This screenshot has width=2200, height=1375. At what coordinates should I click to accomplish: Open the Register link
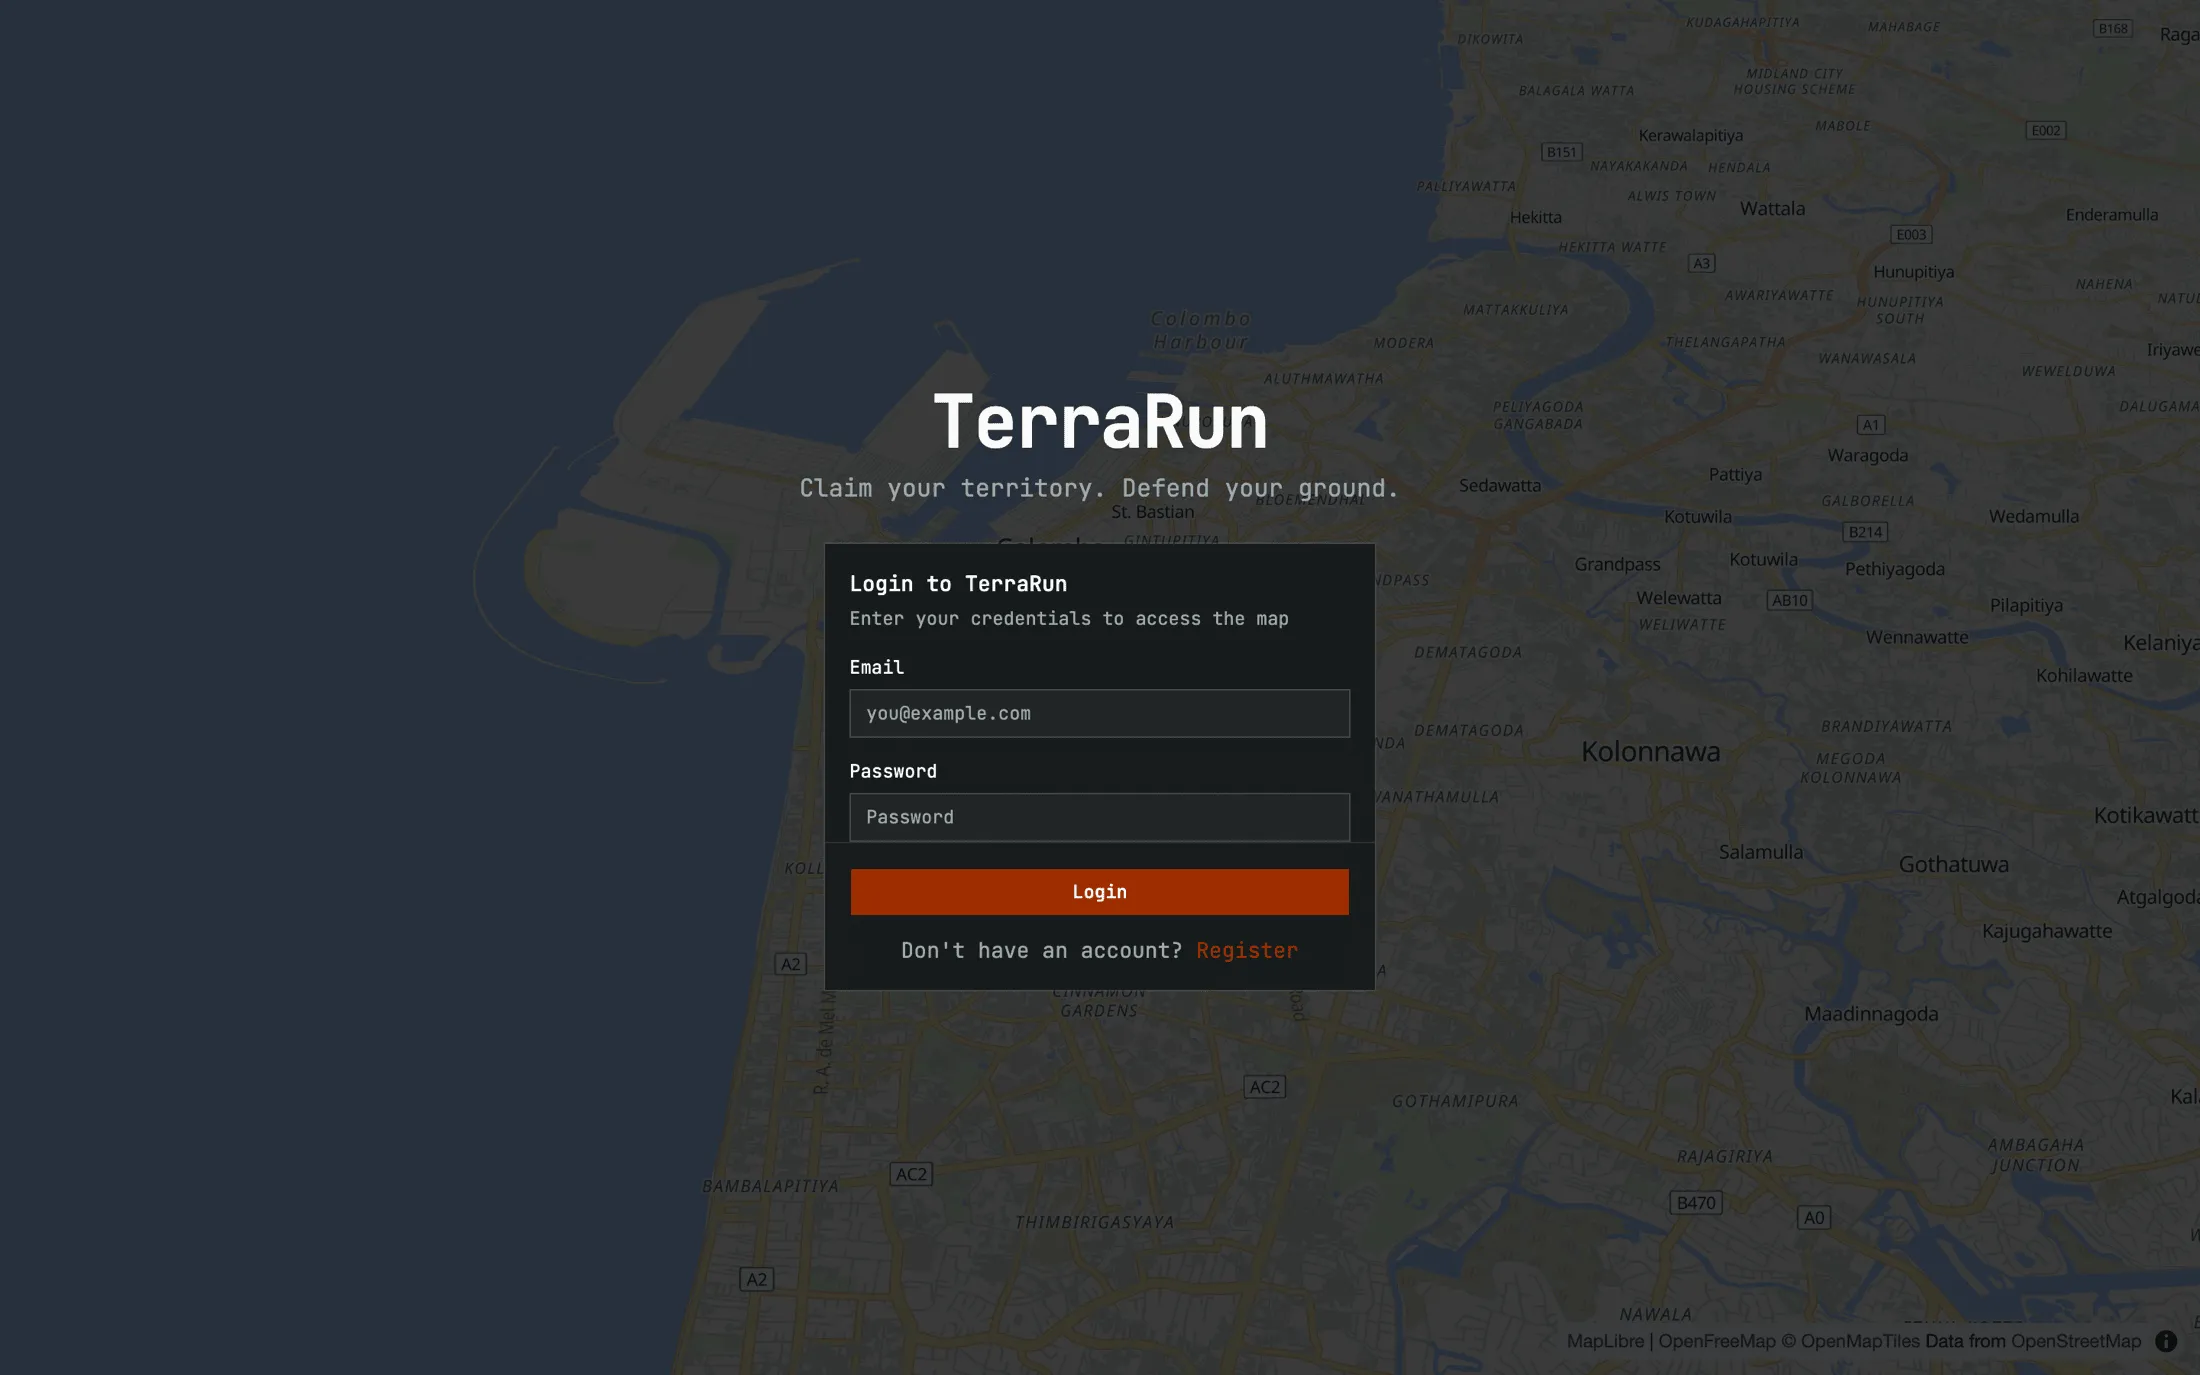point(1246,950)
